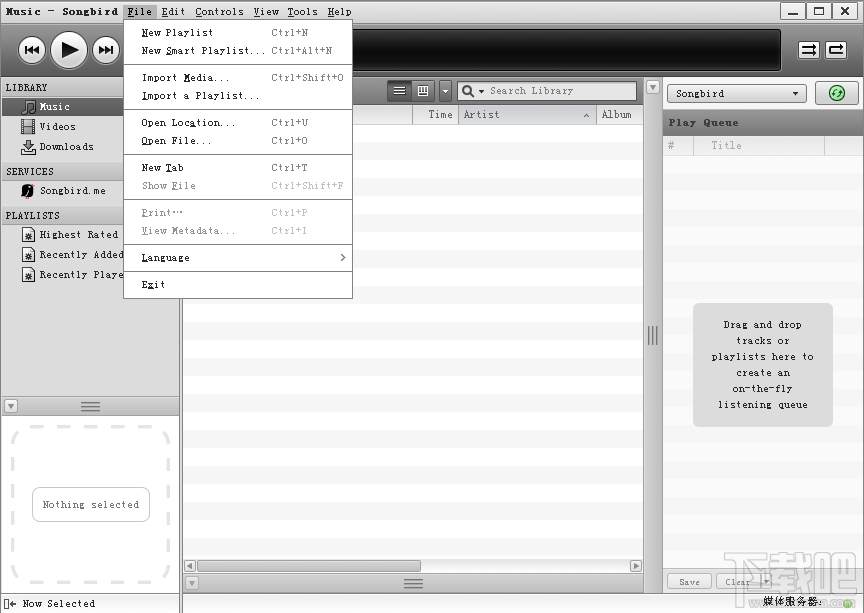This screenshot has width=864, height=613.
Task: Select Open File menu item
Action: [238, 141]
